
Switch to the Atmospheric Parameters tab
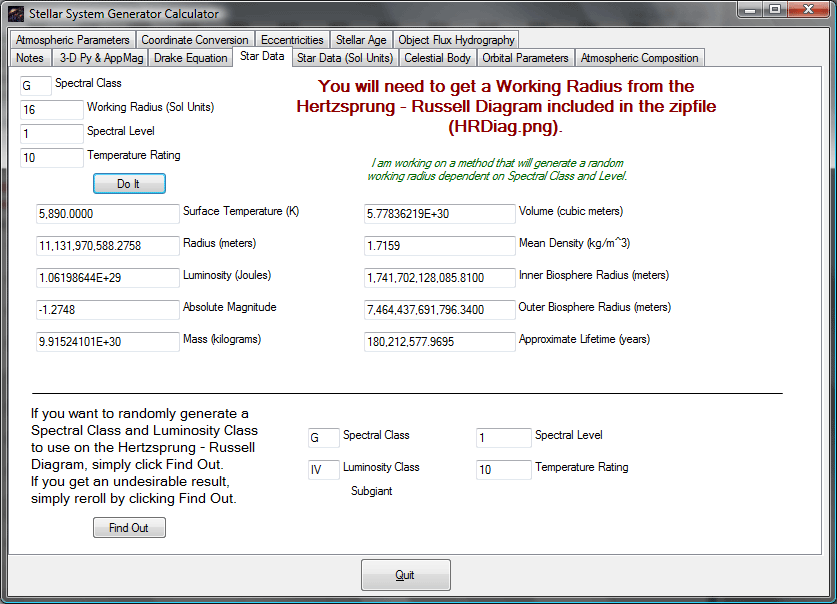[x=72, y=40]
